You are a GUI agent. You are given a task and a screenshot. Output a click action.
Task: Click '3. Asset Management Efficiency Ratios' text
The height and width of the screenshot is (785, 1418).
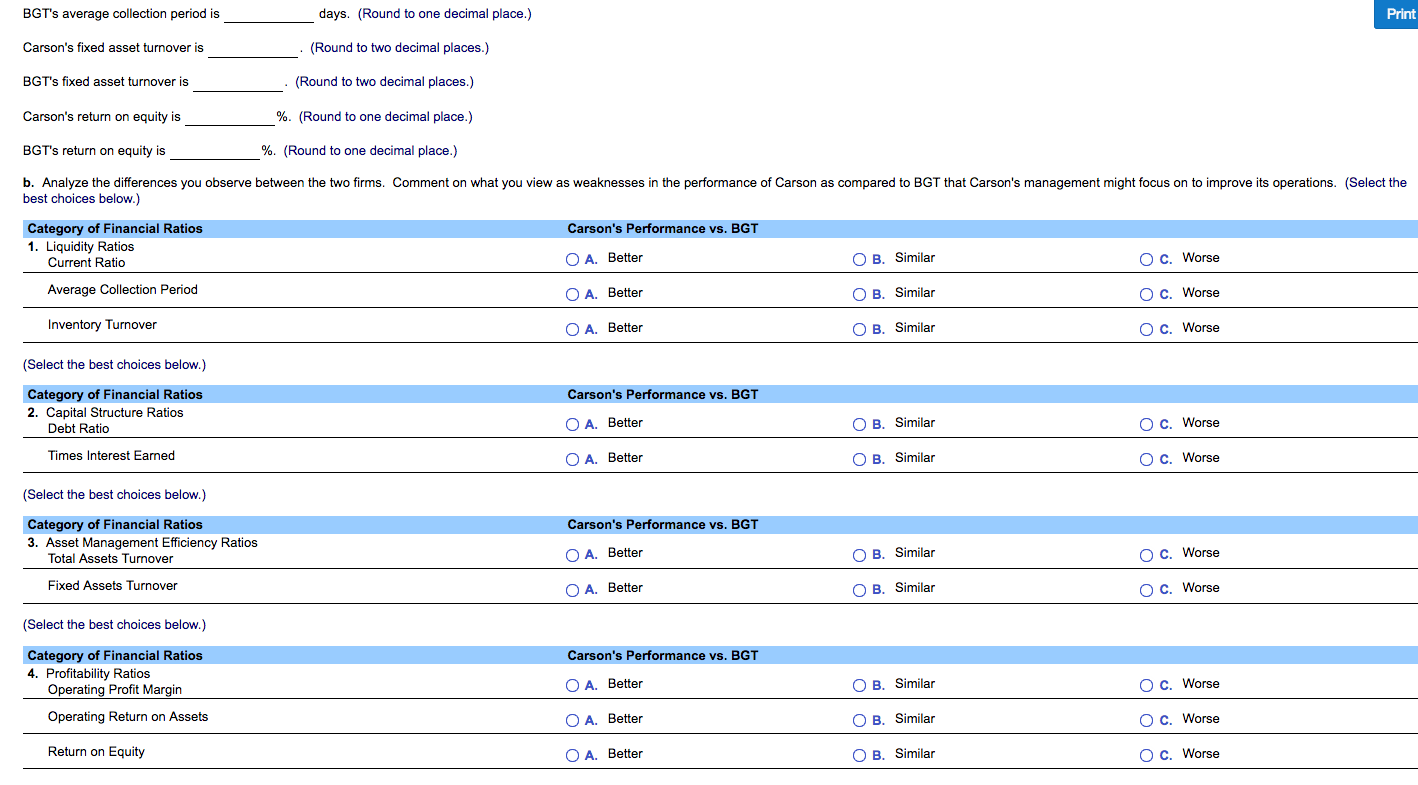point(143,543)
